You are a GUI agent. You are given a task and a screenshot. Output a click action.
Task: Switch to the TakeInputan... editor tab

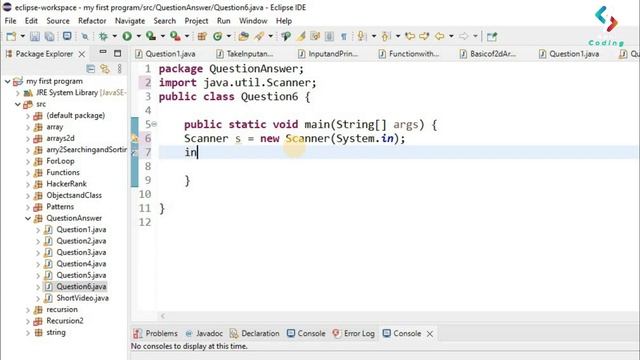[245, 54]
